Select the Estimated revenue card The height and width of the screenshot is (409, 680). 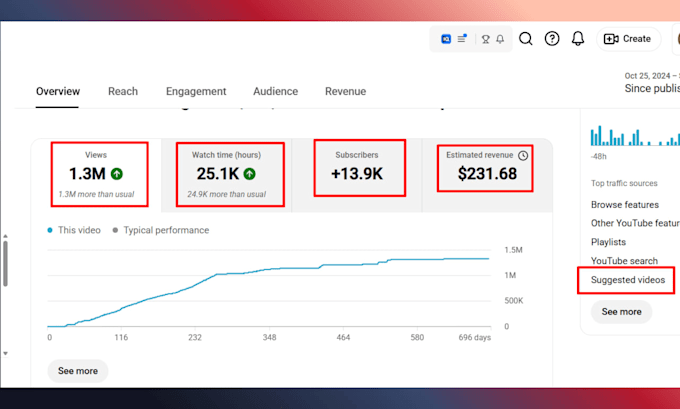[x=487, y=175]
